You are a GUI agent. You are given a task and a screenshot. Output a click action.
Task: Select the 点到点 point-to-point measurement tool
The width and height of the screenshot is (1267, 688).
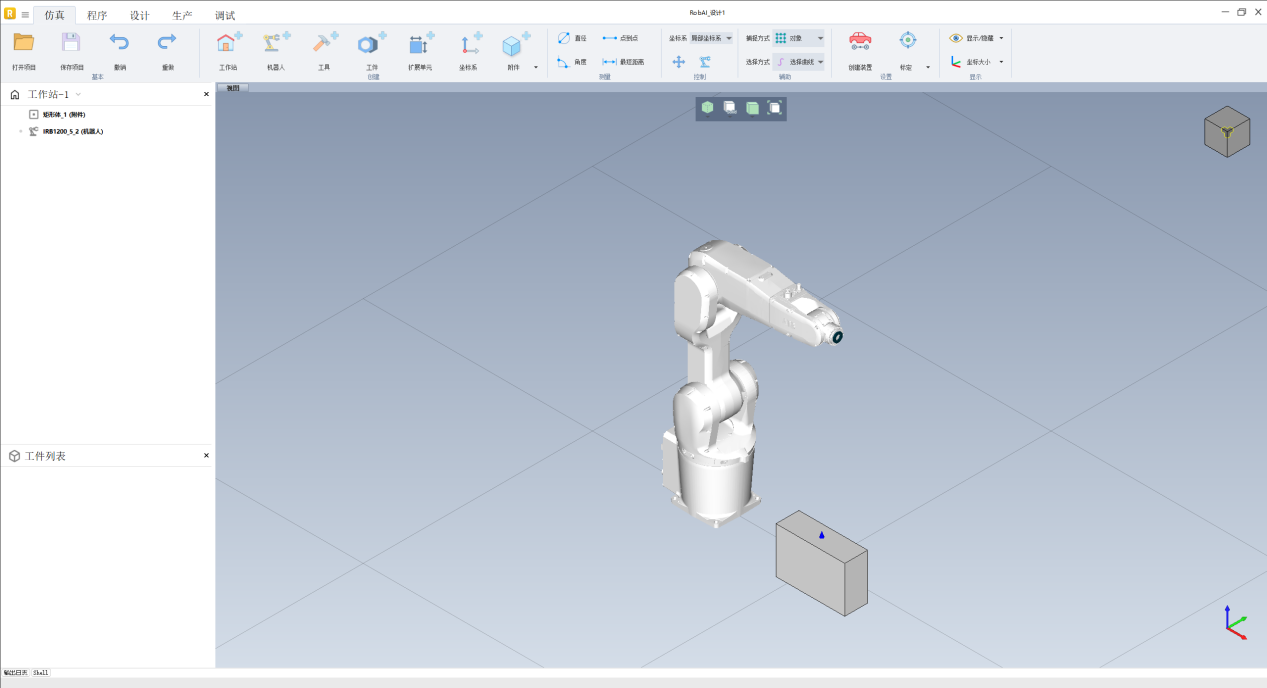tap(620, 38)
